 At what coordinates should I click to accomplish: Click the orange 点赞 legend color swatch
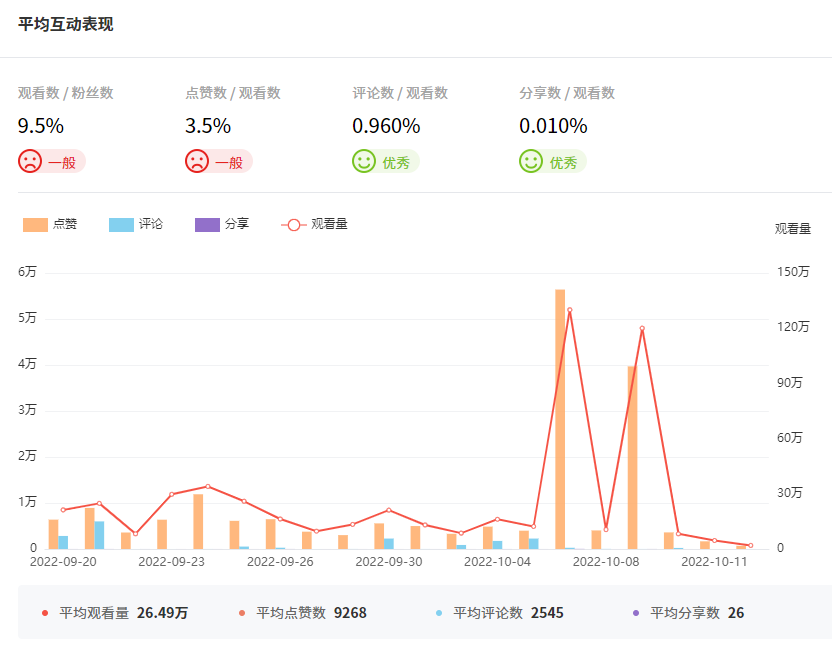tap(35, 225)
